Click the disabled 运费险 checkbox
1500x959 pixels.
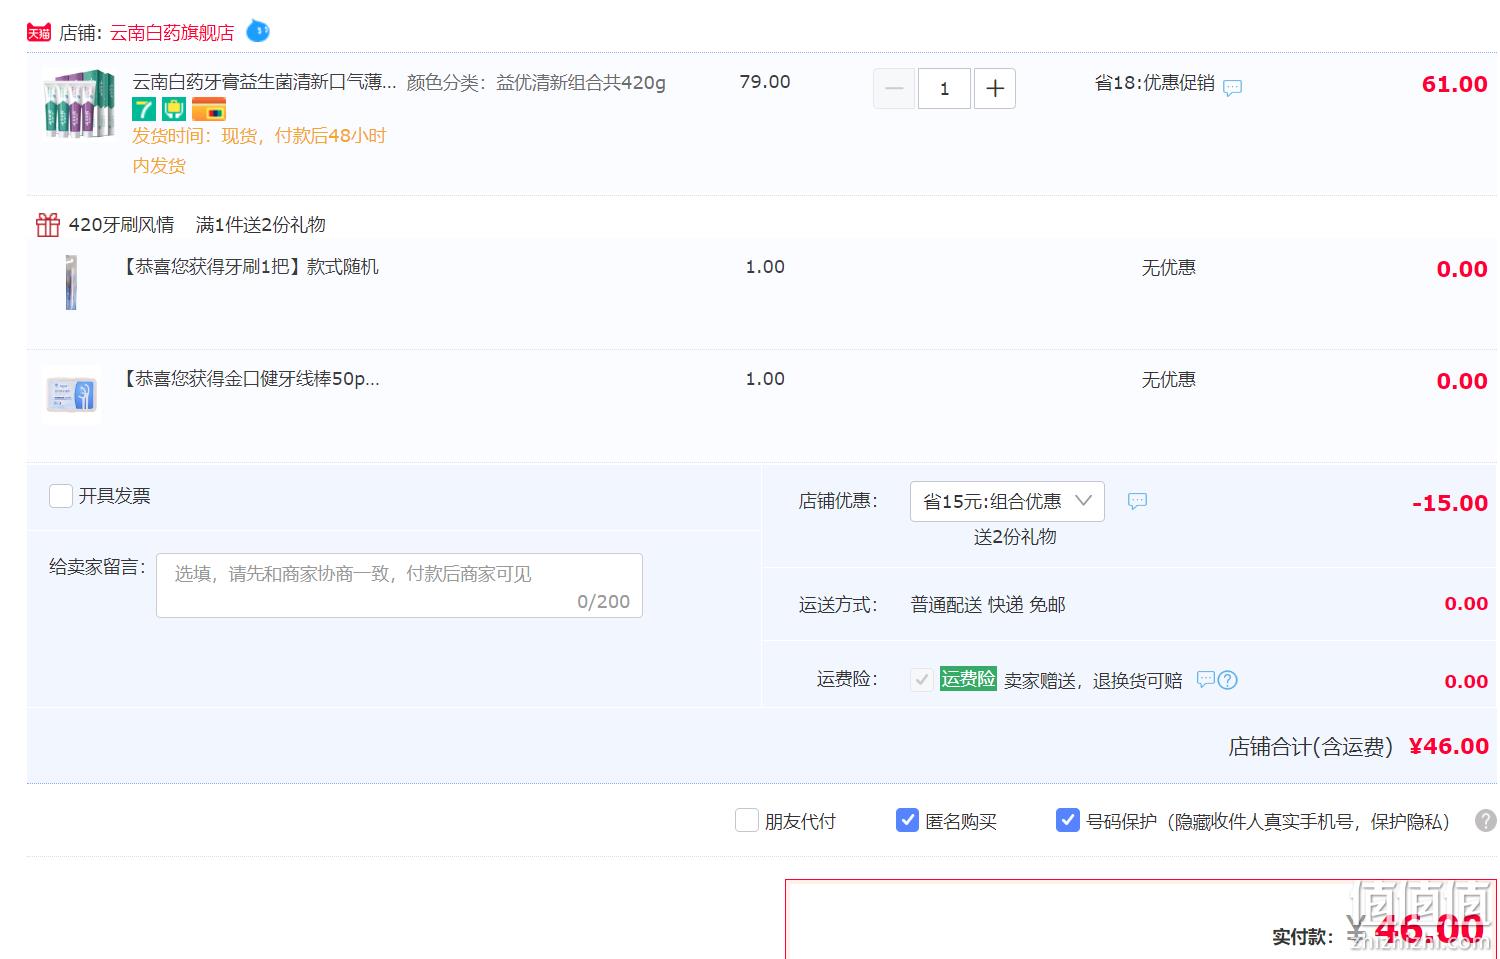(x=922, y=680)
